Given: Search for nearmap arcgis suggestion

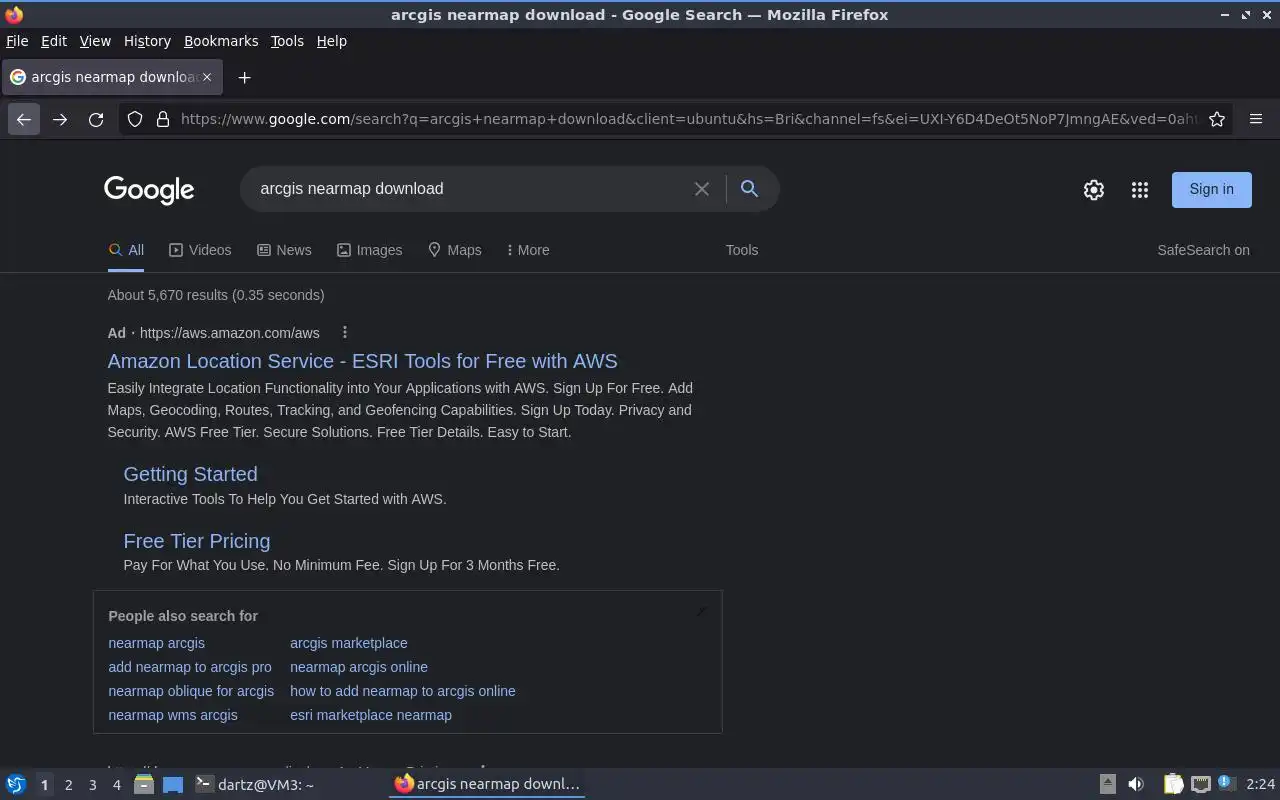Looking at the screenshot, I should point(156,643).
